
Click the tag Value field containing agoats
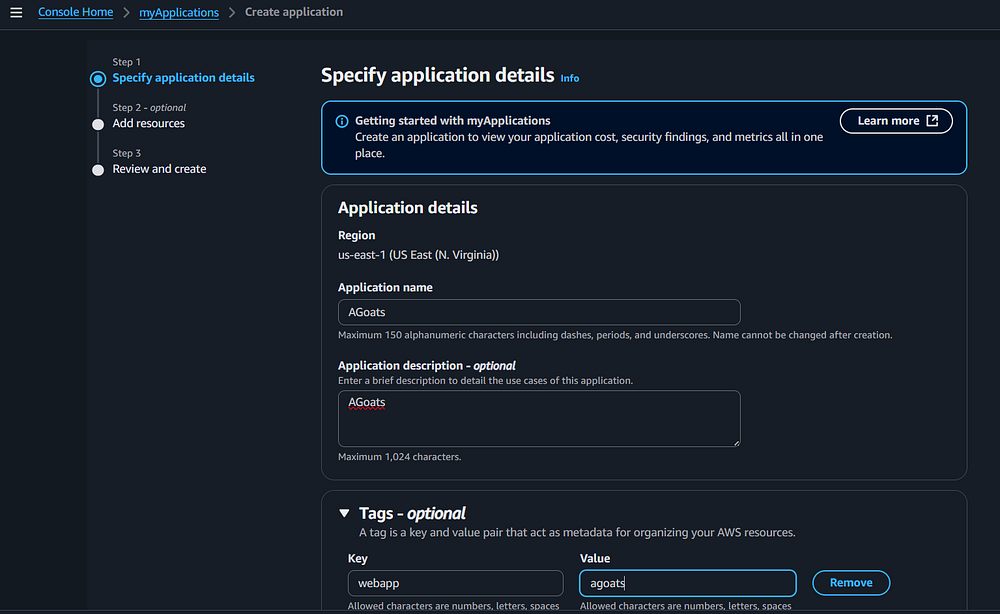click(687, 583)
